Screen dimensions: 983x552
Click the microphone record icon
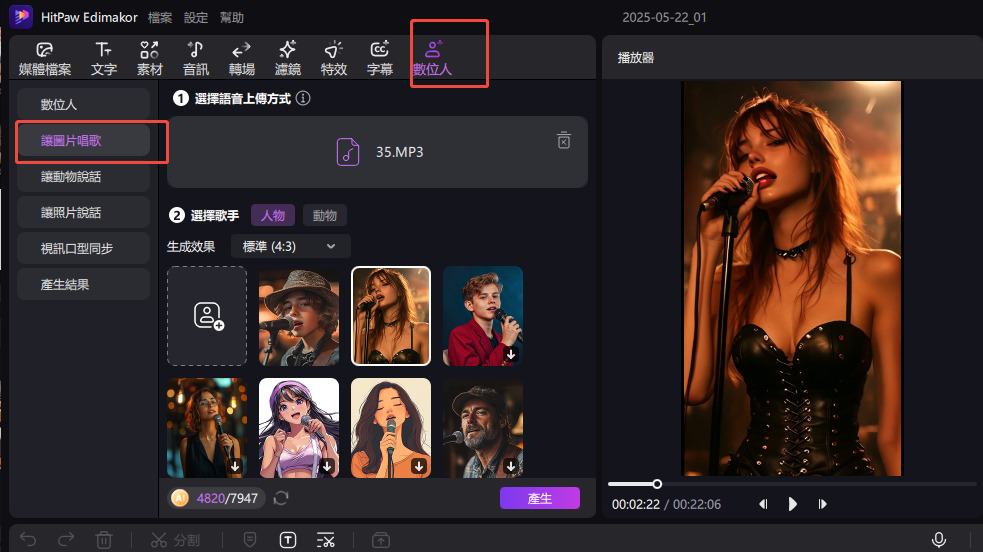click(x=938, y=539)
